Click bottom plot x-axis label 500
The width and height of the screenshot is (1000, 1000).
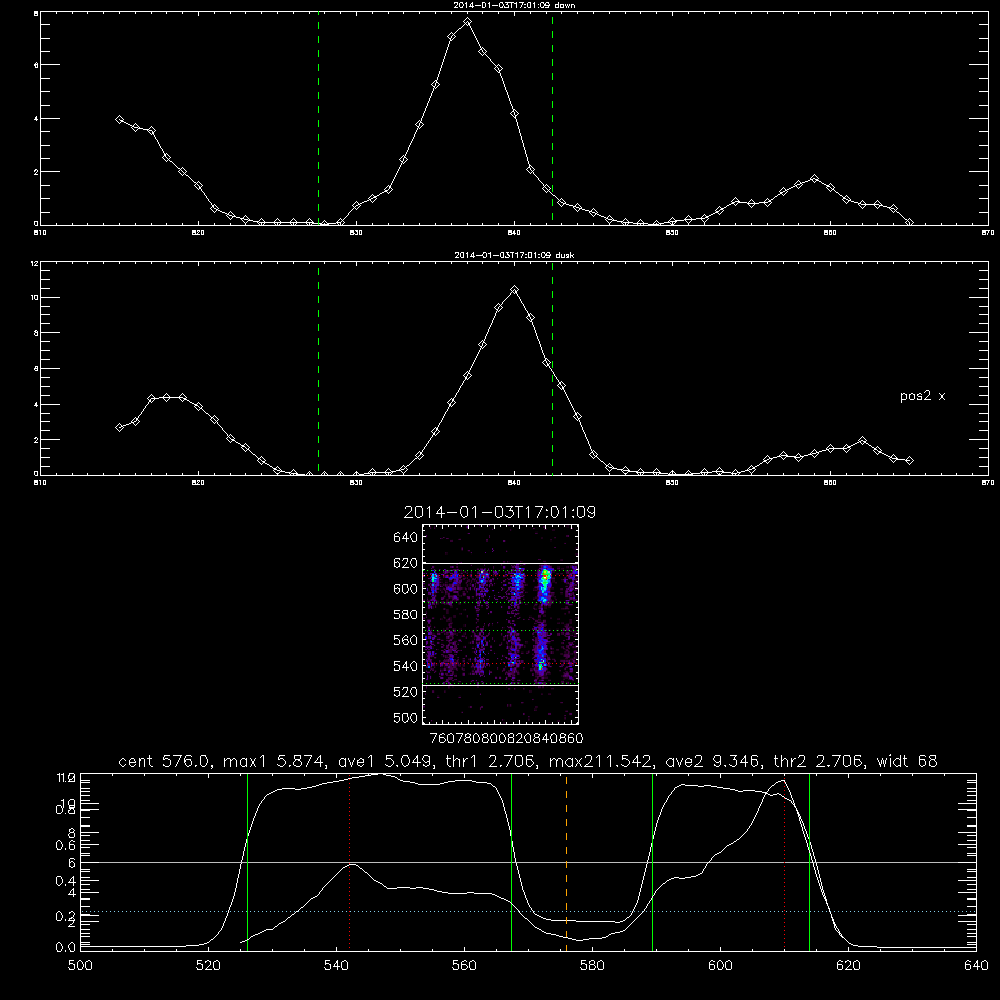click(80, 966)
